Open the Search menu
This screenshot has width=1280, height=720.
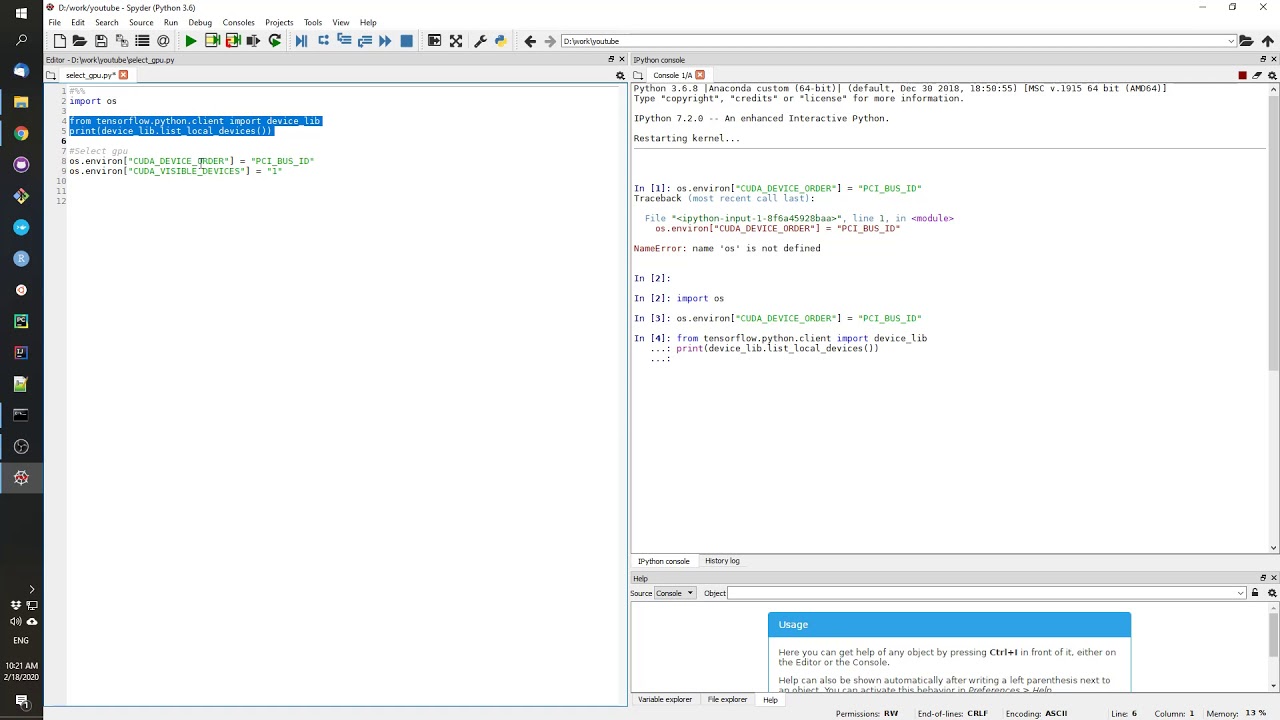tap(106, 22)
